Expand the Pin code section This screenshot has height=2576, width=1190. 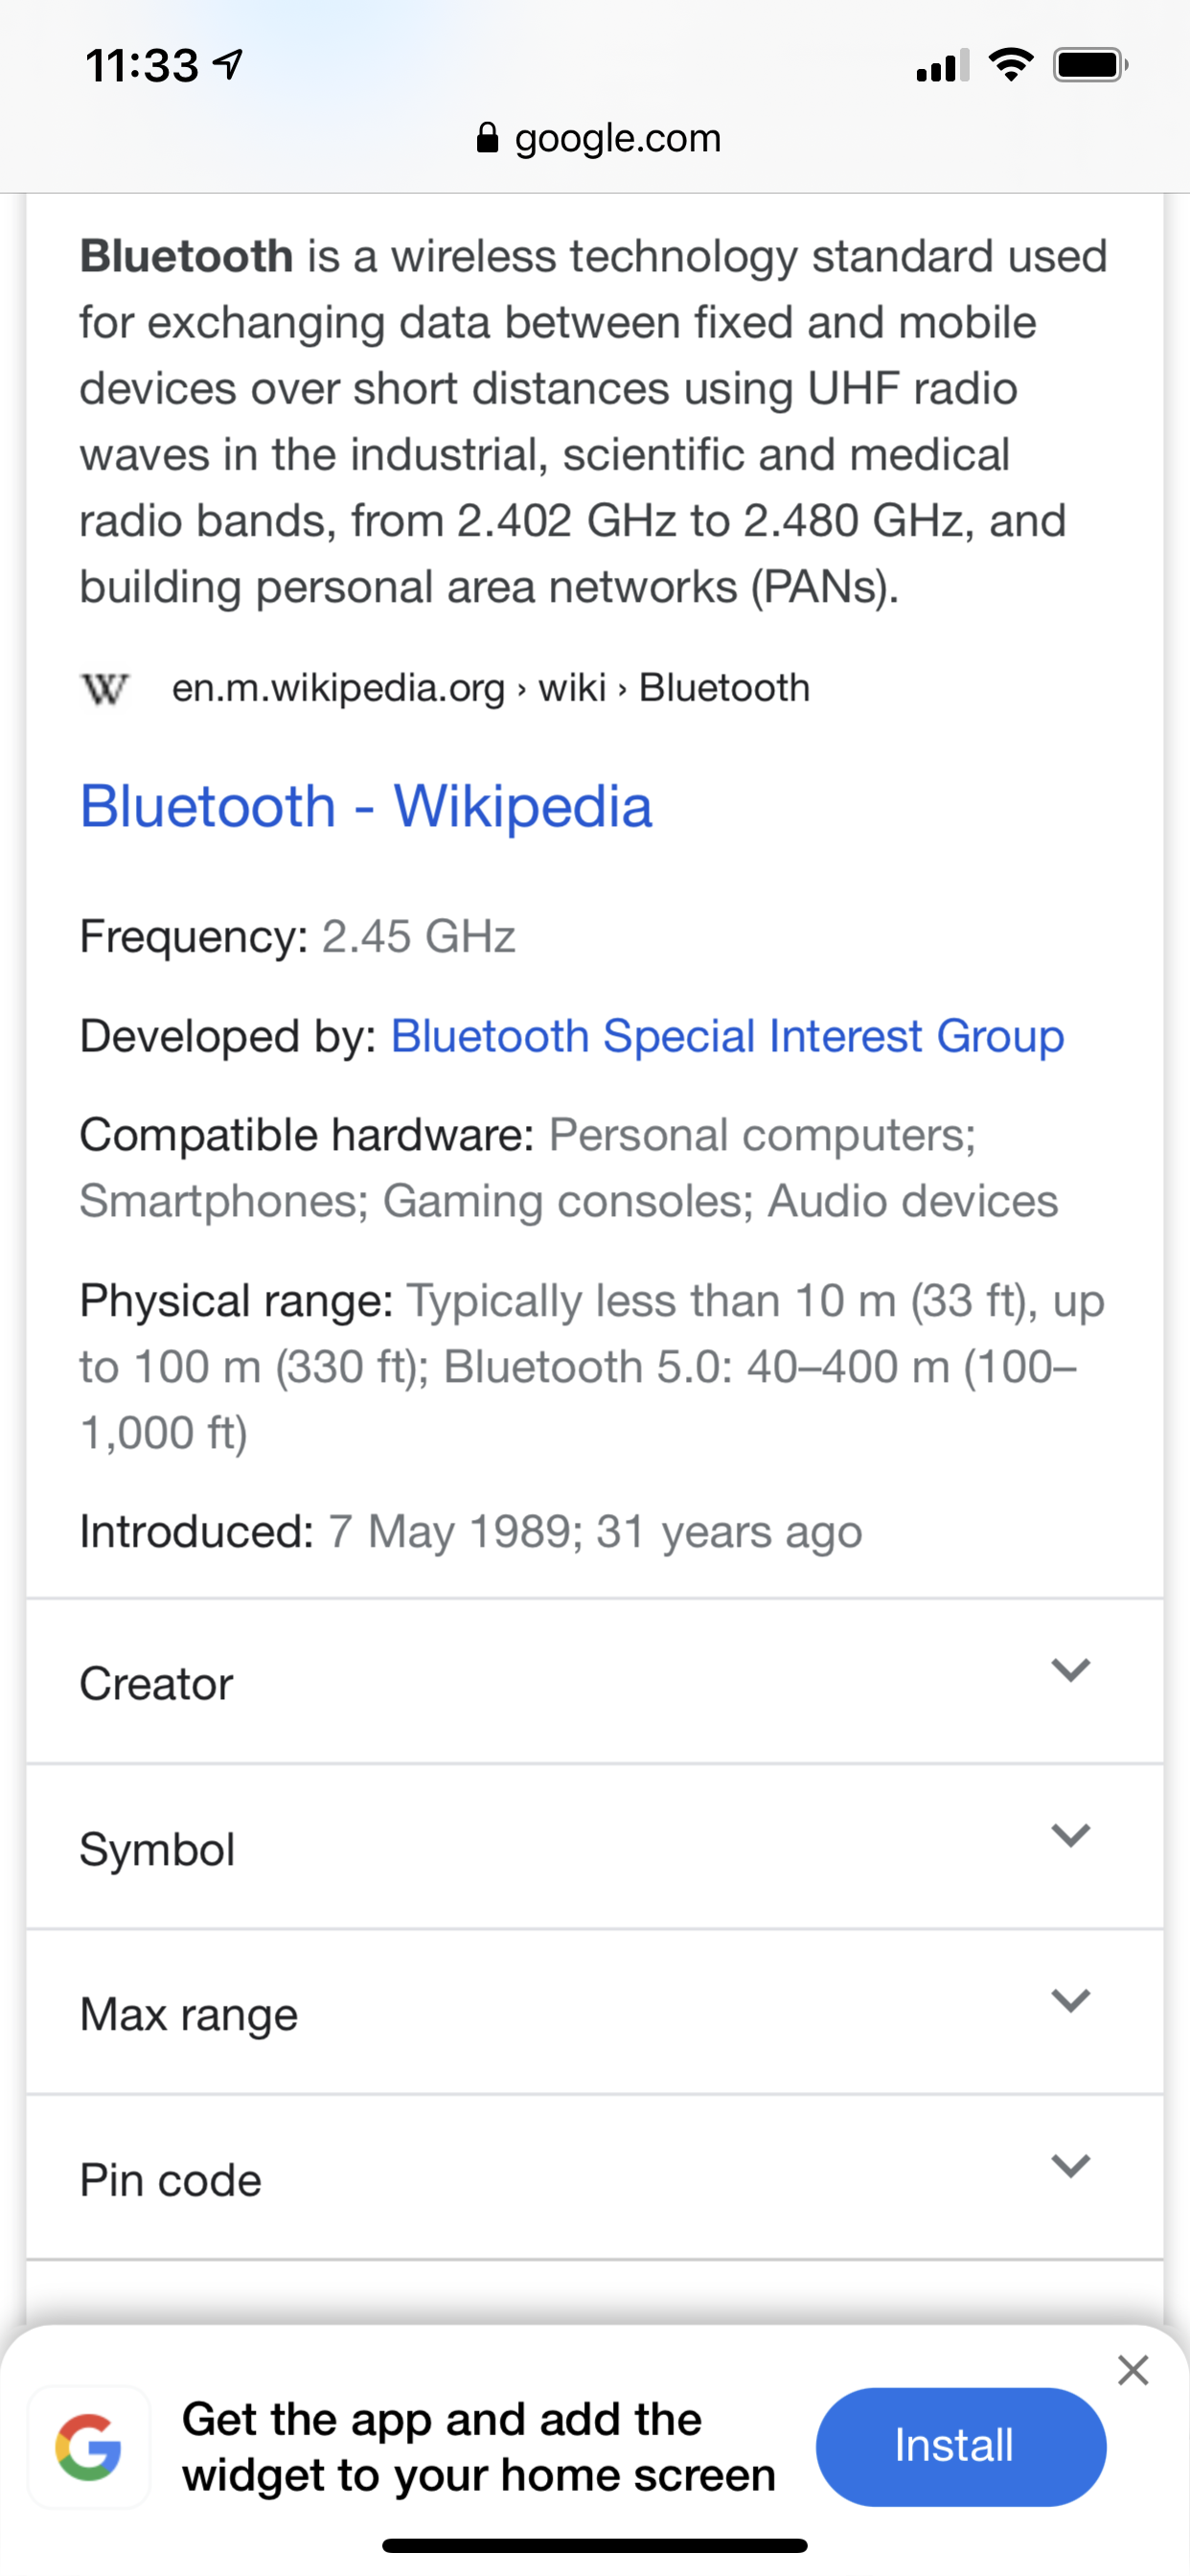(1069, 2165)
